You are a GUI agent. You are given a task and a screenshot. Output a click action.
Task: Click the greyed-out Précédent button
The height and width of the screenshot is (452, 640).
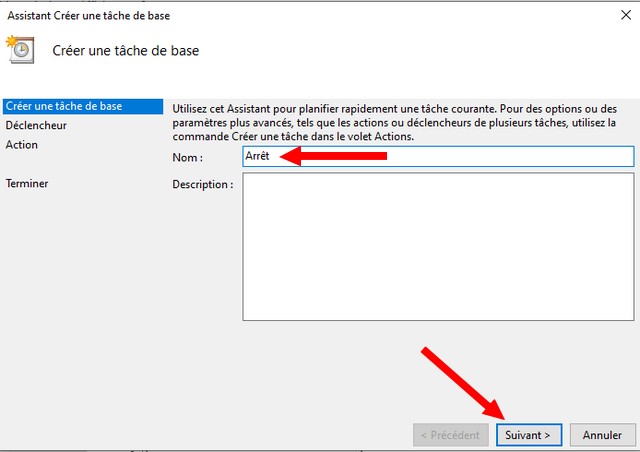(x=451, y=435)
